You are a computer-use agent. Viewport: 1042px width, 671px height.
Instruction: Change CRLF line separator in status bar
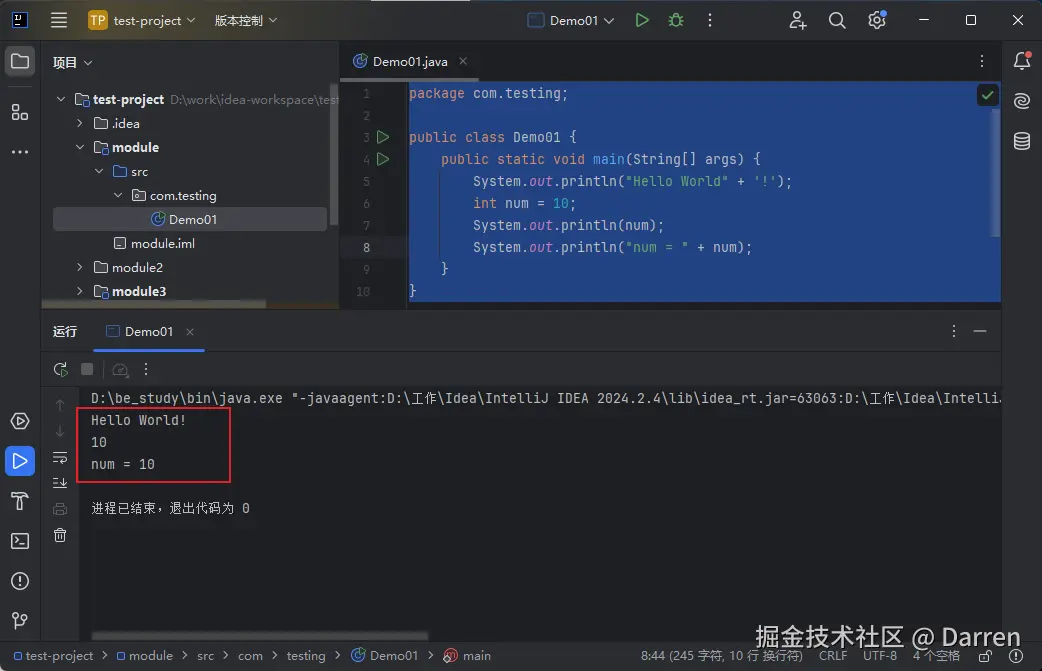(x=833, y=656)
